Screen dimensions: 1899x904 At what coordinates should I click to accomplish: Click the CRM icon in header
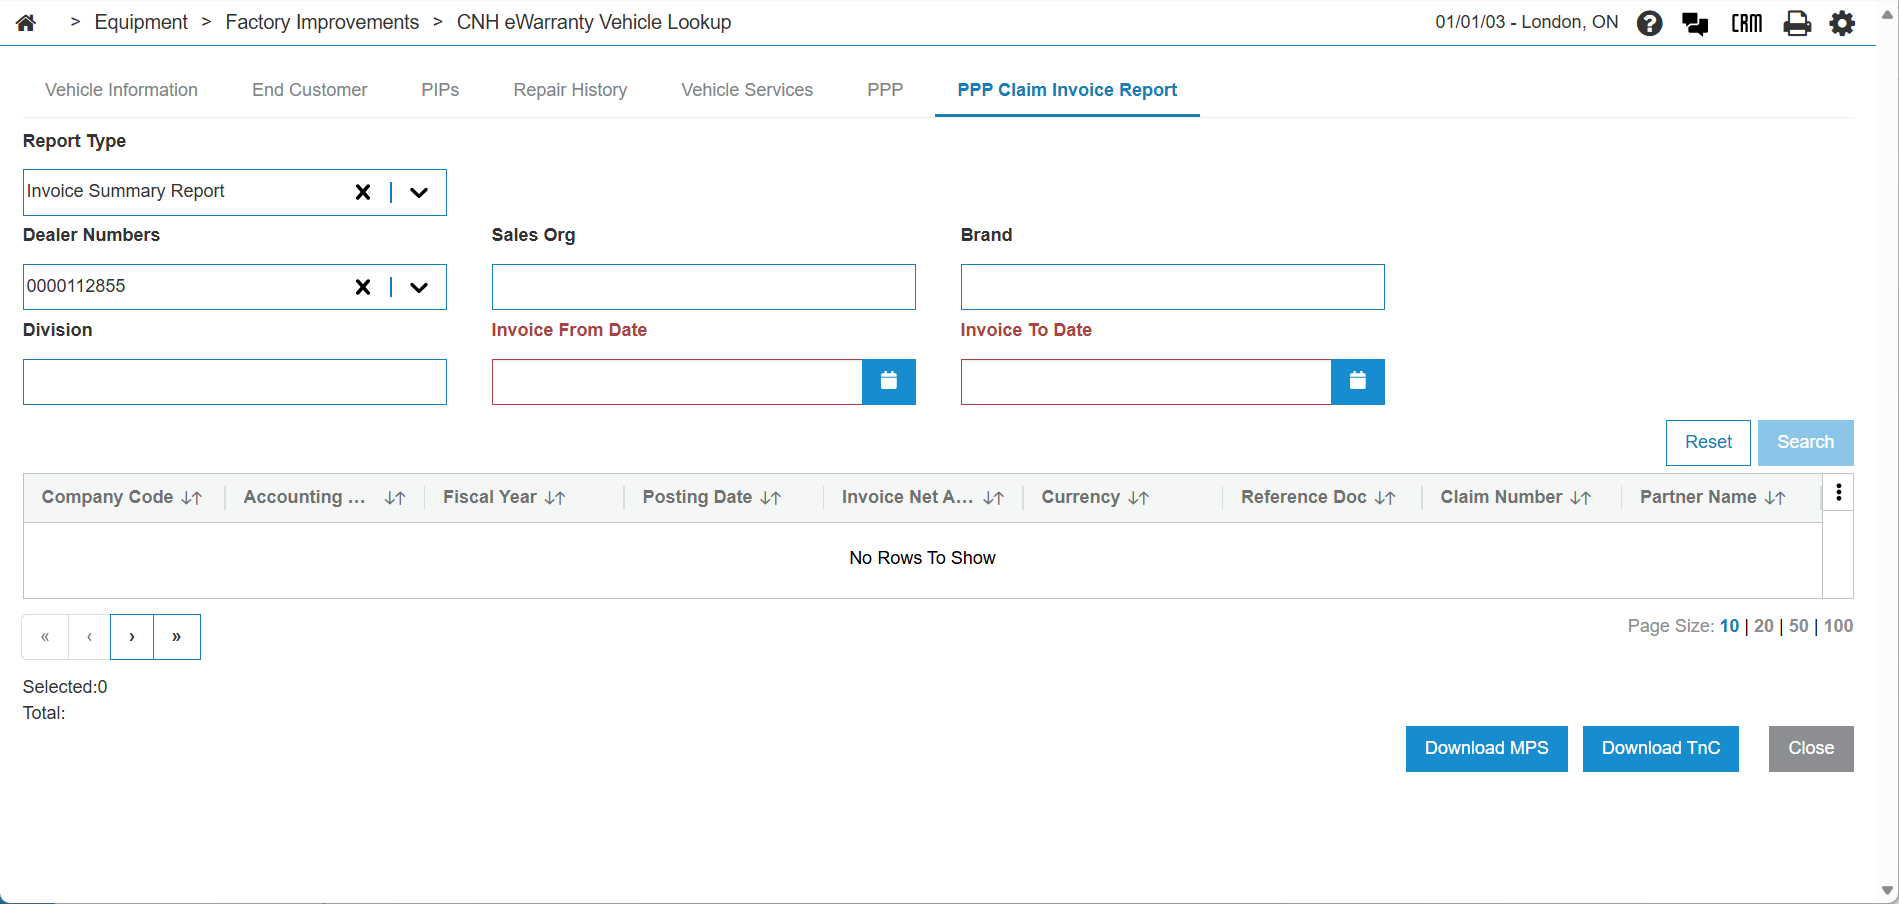1746,23
